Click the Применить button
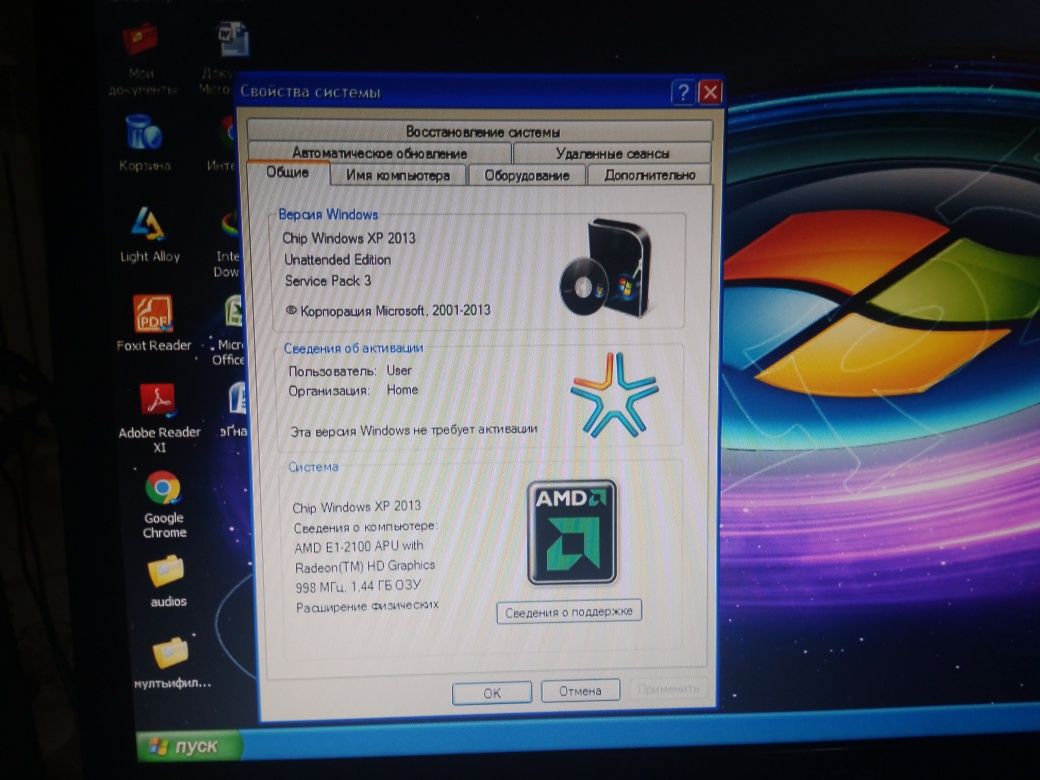Screen dimensions: 1040x780 click(668, 688)
